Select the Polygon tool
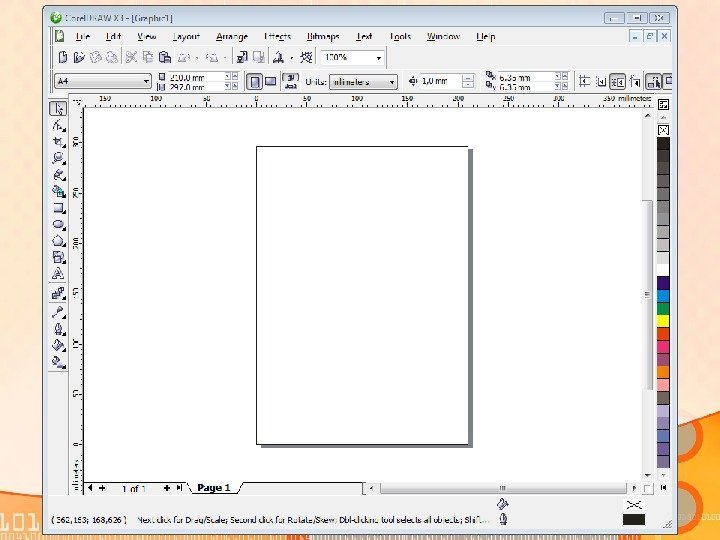Image resolution: width=720 pixels, height=540 pixels. [58, 241]
